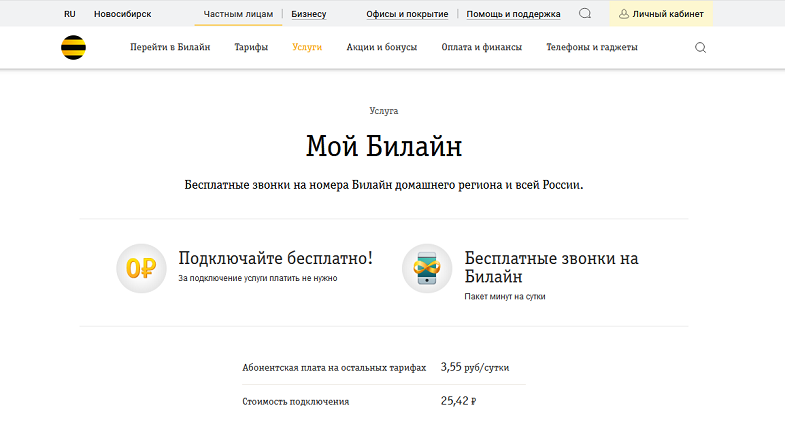This screenshot has width=785, height=429.
Task: Switch language via RU selector
Action: coord(70,14)
